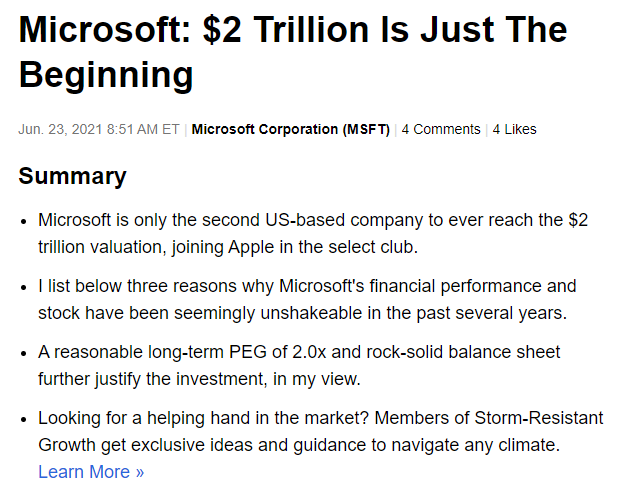Click the "8:51 AM ET" timestamp

click(142, 129)
